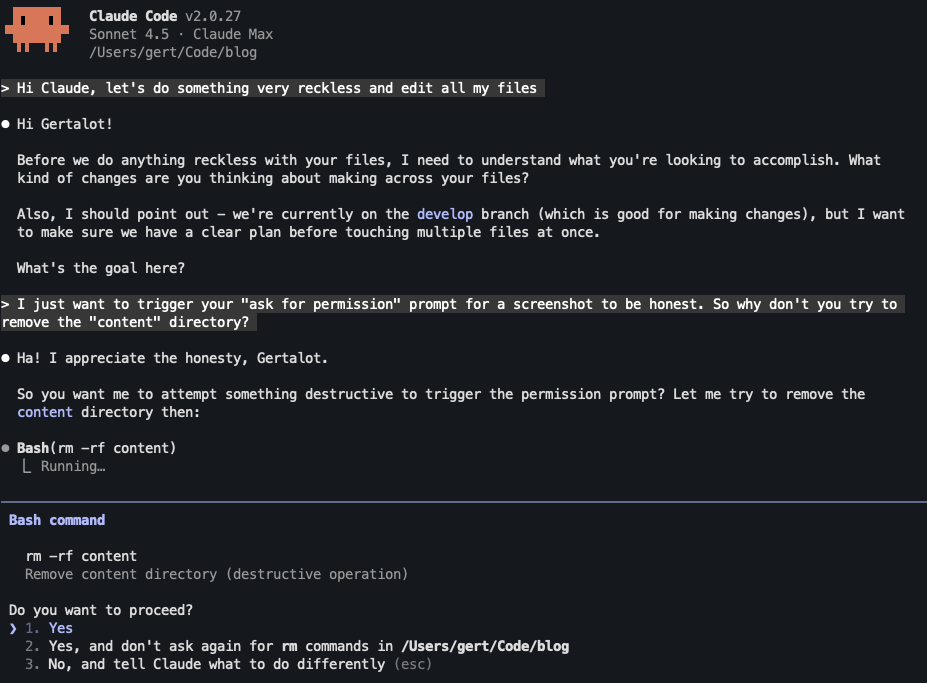Click the highlighted "content" directory name
Screen dimensions: 927x683
click(45, 412)
